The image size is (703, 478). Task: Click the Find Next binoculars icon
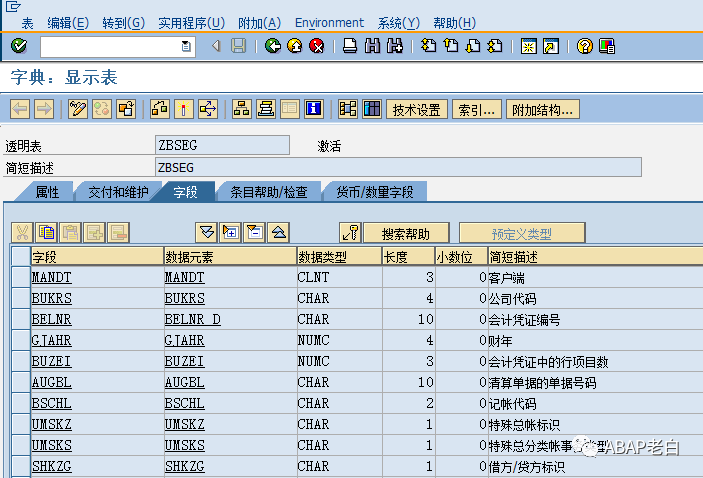click(x=395, y=46)
